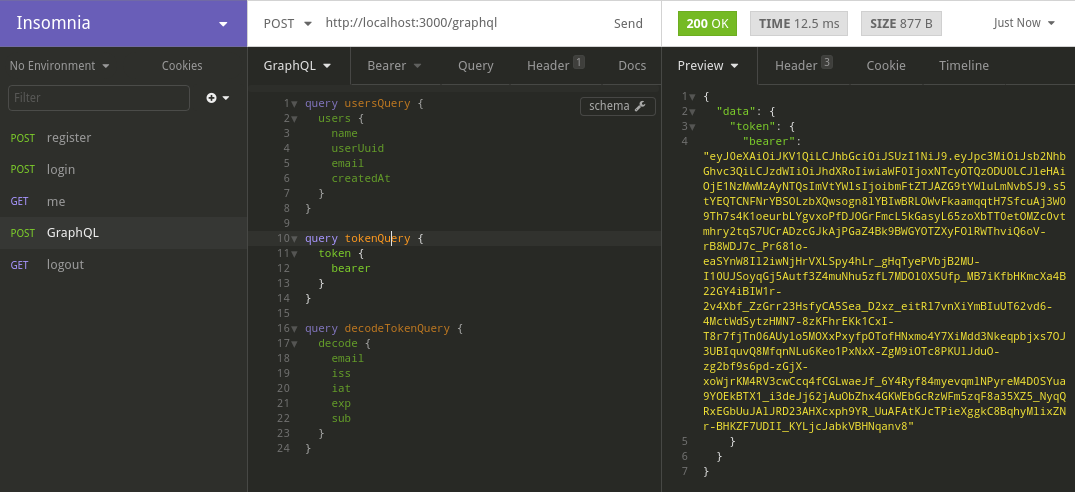
Task: Switch to the Cookie response tab
Action: pyautogui.click(x=886, y=66)
